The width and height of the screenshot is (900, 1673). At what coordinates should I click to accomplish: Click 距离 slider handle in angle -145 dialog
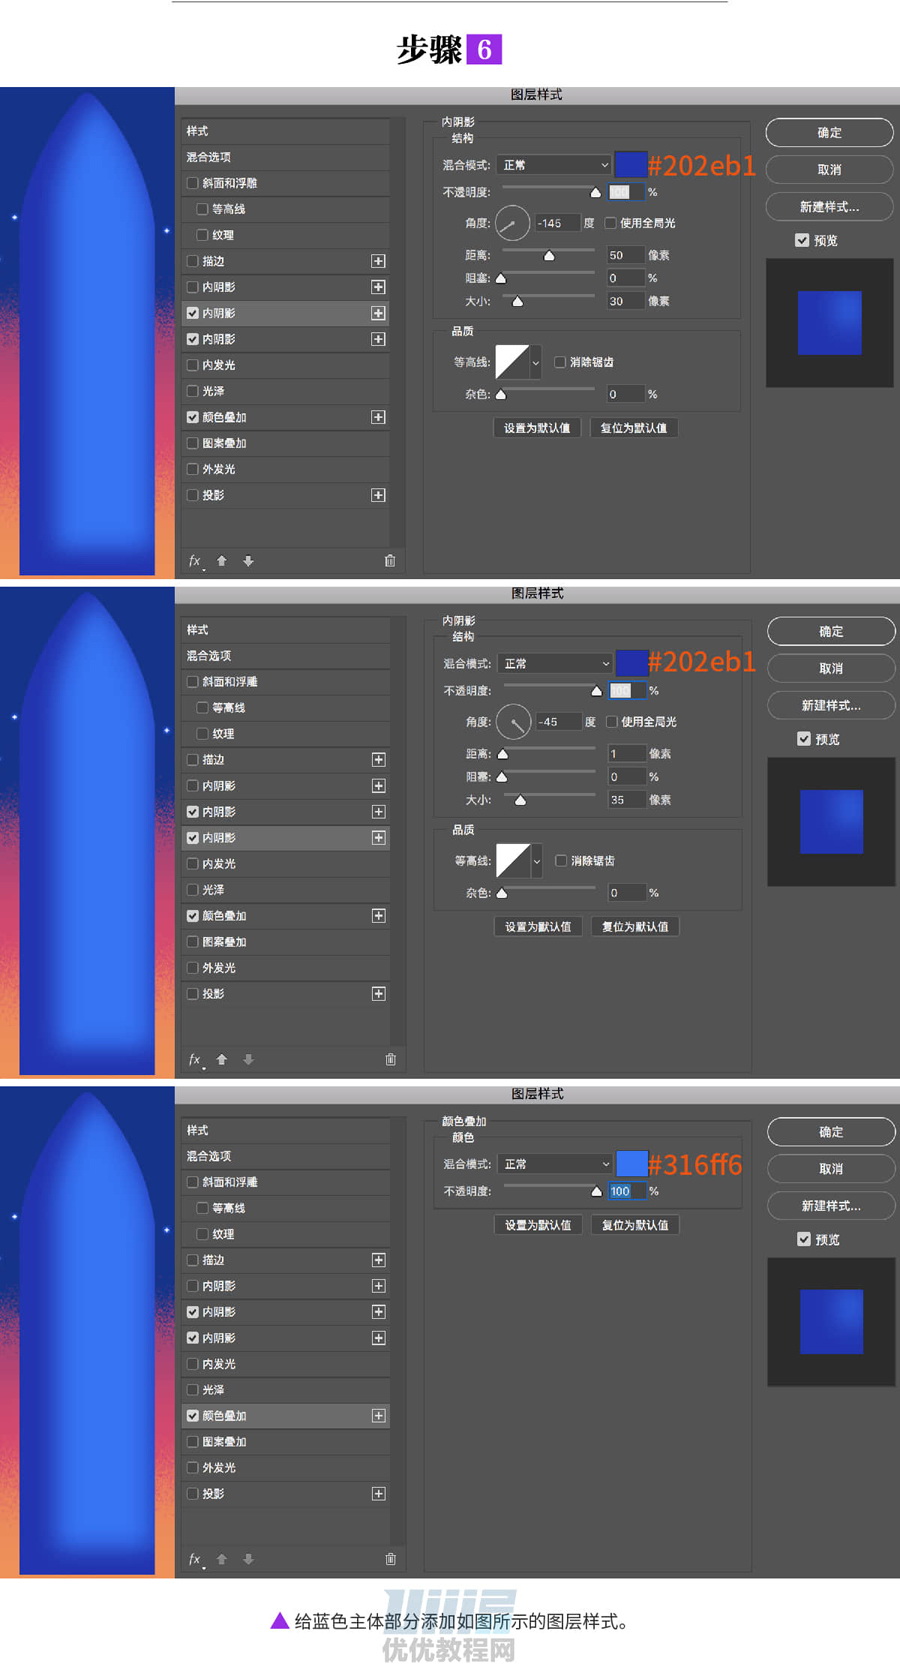pyautogui.click(x=549, y=256)
